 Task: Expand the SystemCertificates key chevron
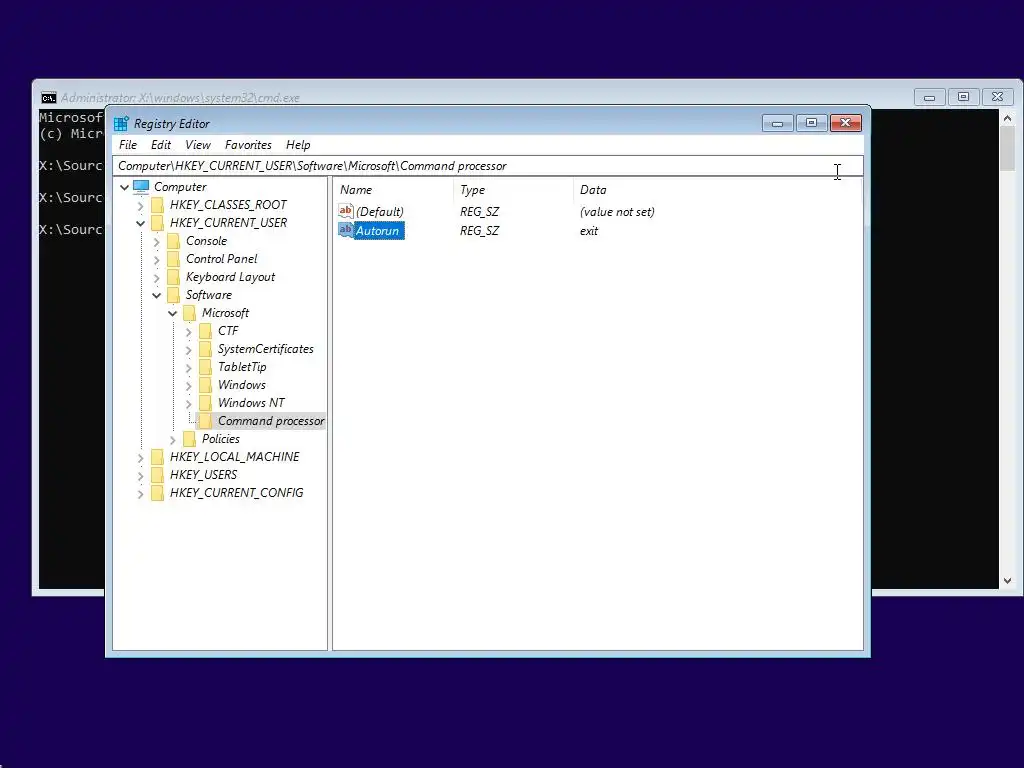point(189,349)
